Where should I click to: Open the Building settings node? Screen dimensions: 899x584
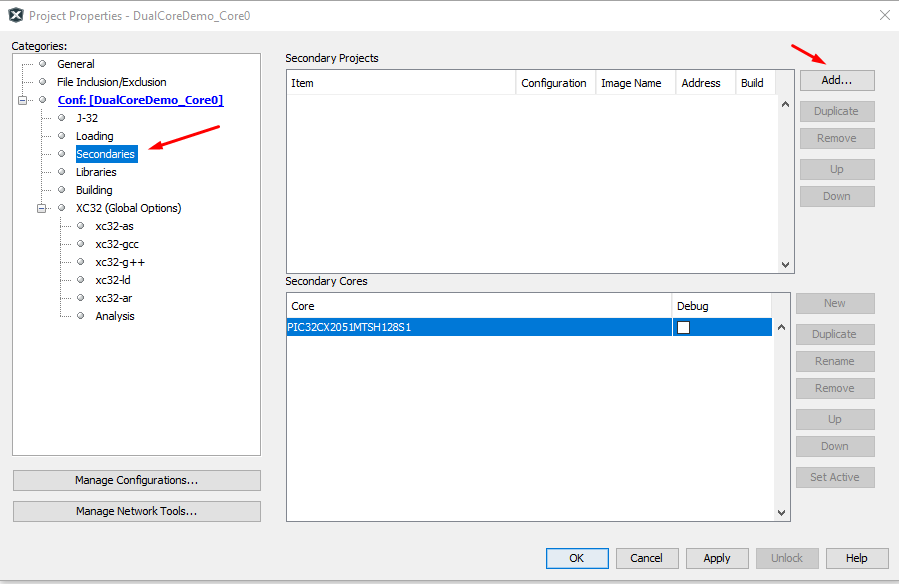click(x=94, y=190)
